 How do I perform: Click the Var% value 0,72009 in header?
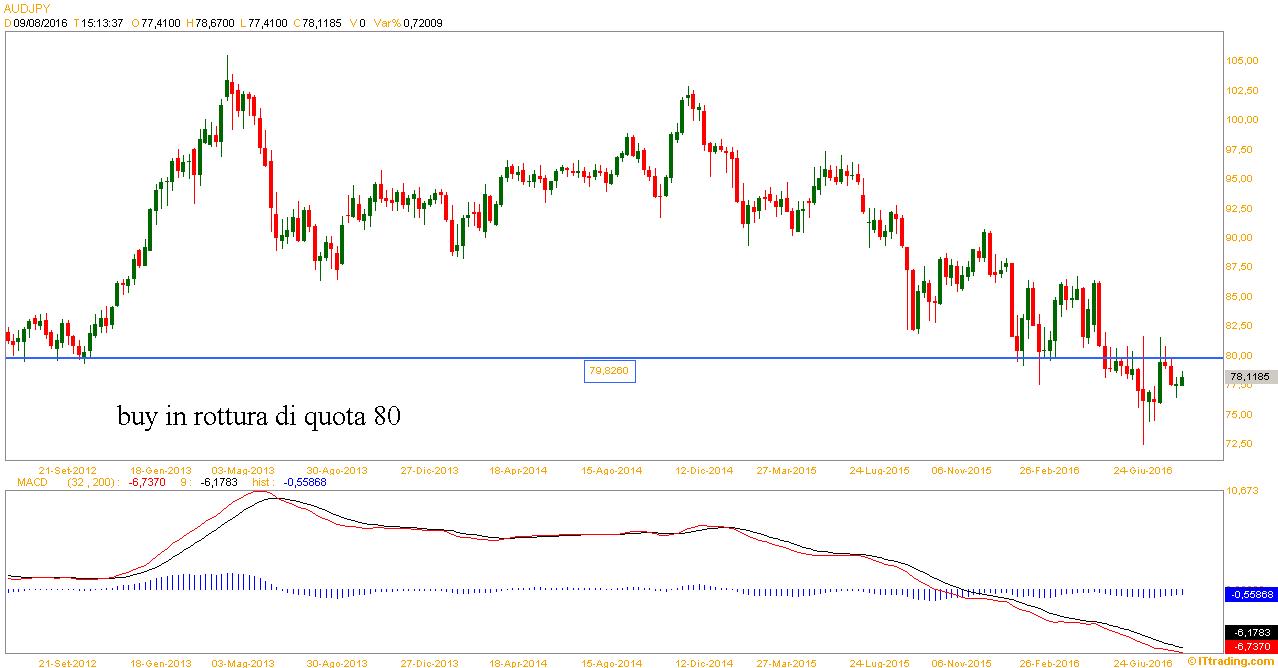coord(422,23)
